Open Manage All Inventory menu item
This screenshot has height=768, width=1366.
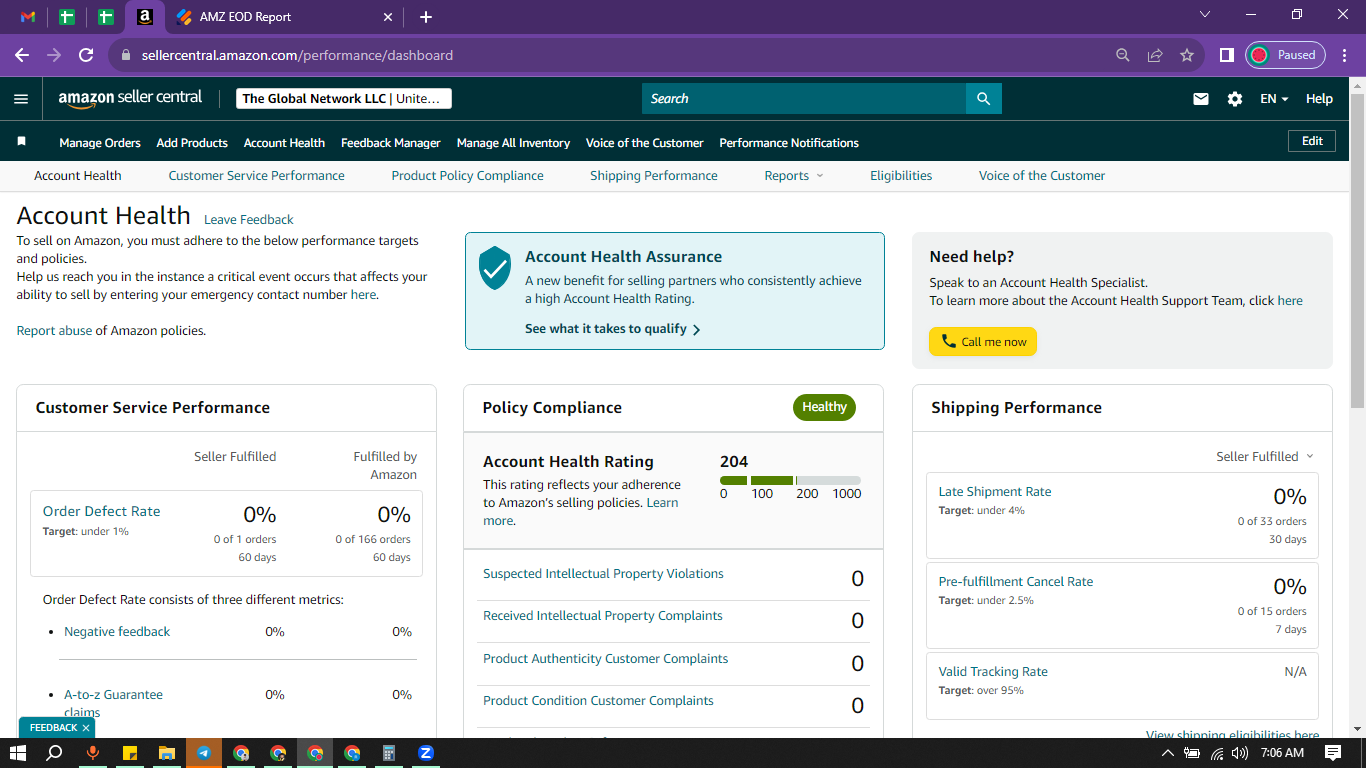[513, 143]
